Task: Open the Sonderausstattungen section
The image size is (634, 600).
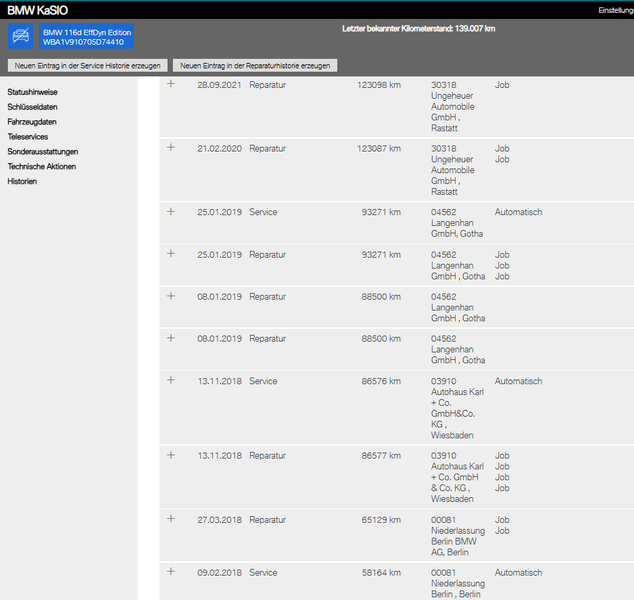Action: 43,152
